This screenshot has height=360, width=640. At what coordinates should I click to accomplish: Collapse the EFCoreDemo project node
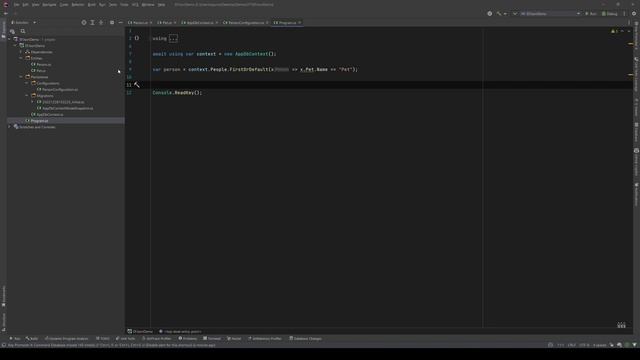coord(16,46)
